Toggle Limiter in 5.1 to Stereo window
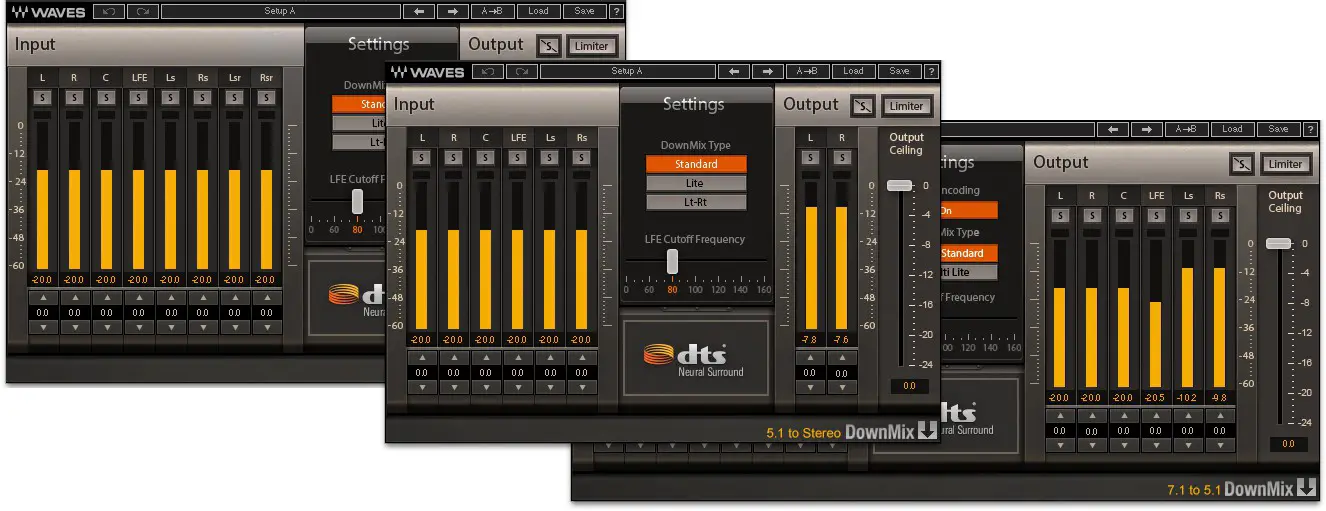 tap(906, 106)
